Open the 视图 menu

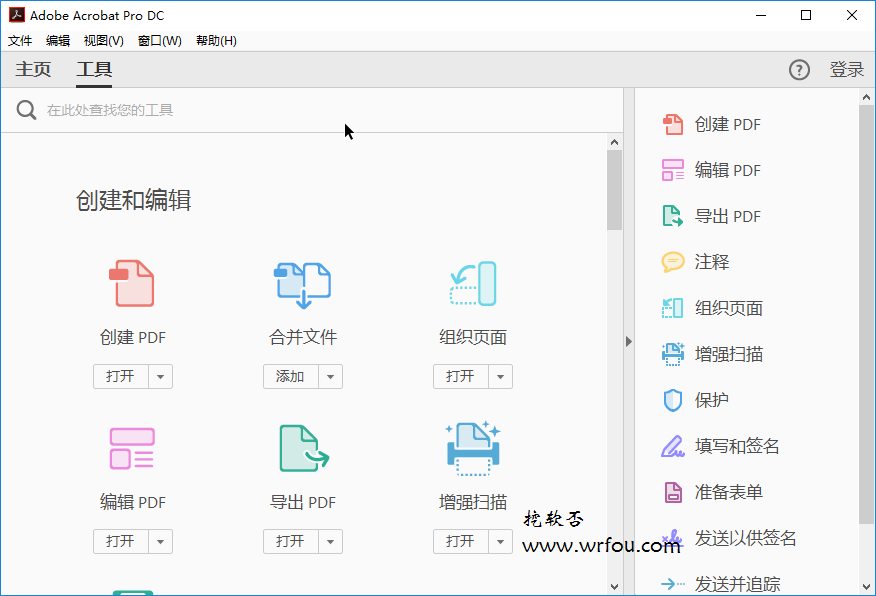pyautogui.click(x=103, y=40)
